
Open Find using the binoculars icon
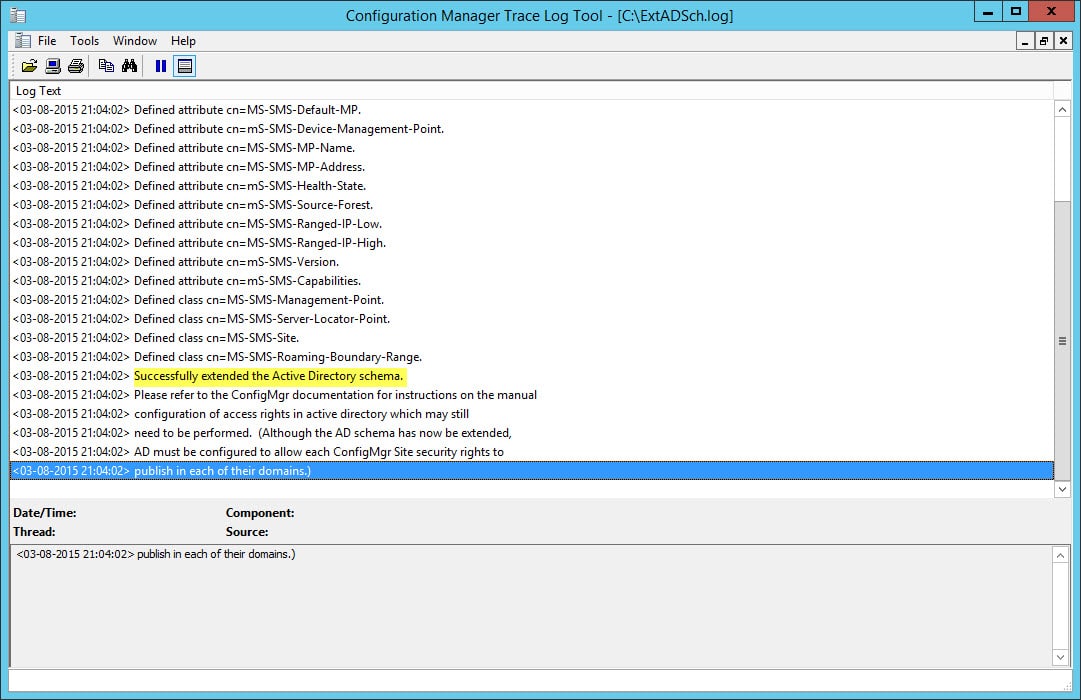tap(129, 66)
